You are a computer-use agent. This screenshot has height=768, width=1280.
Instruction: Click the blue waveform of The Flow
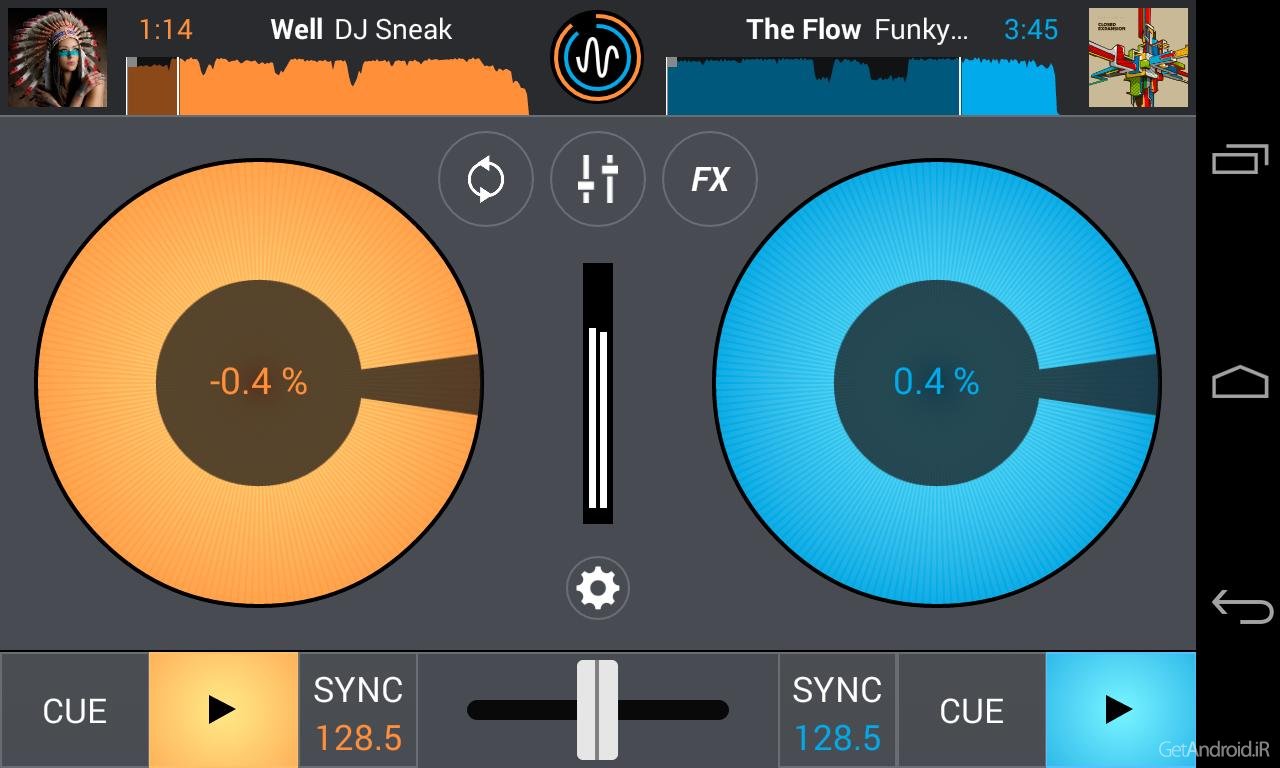pyautogui.click(x=863, y=85)
